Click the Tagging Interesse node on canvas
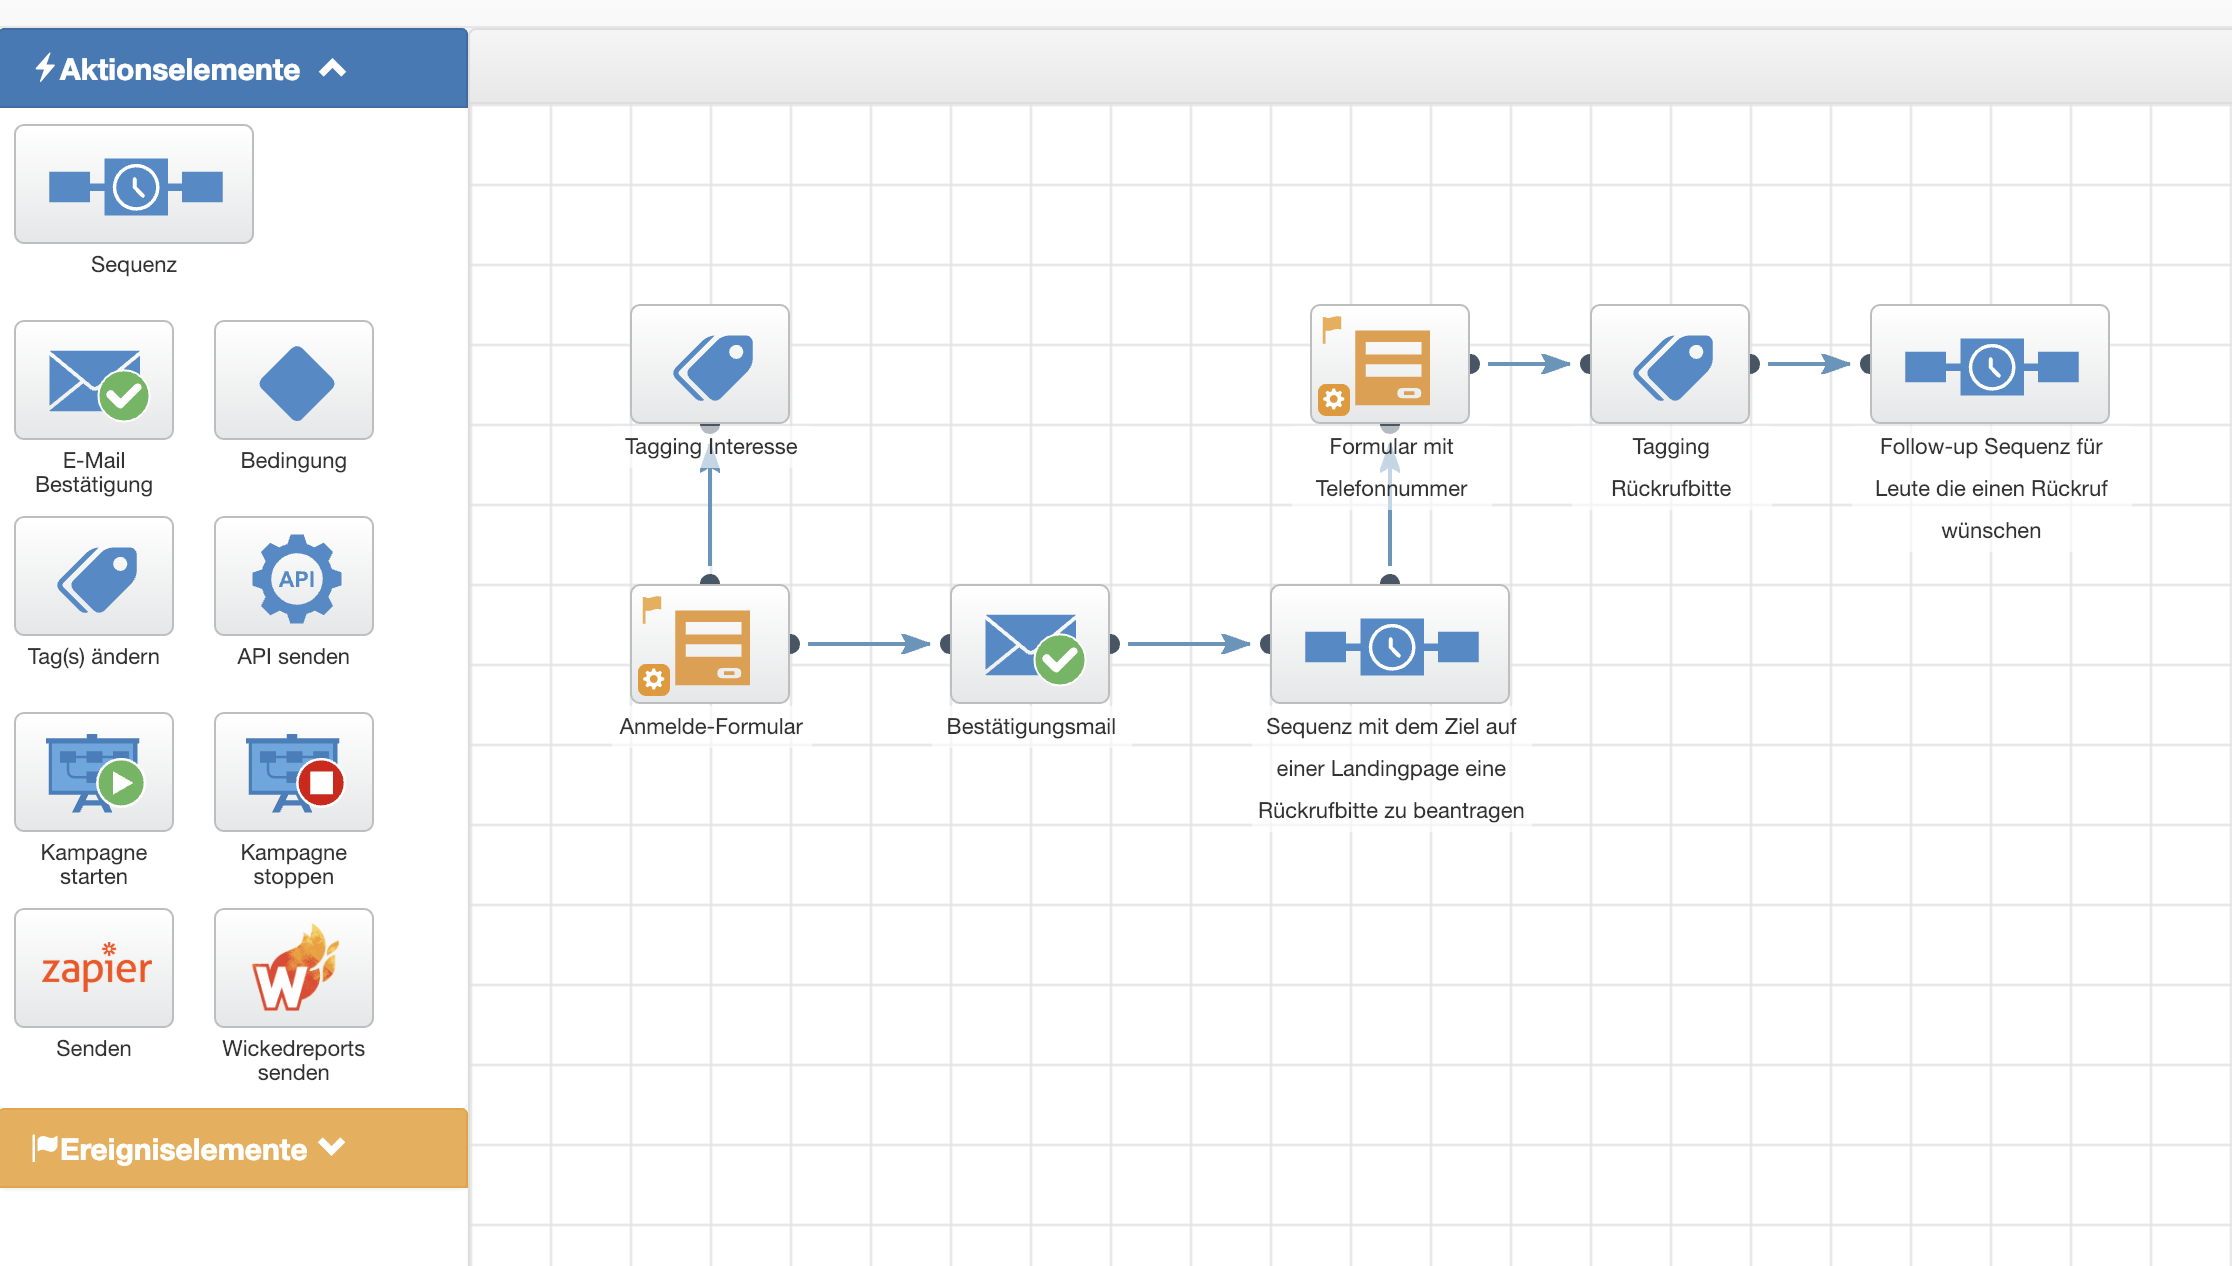2232x1266 pixels. pos(710,364)
